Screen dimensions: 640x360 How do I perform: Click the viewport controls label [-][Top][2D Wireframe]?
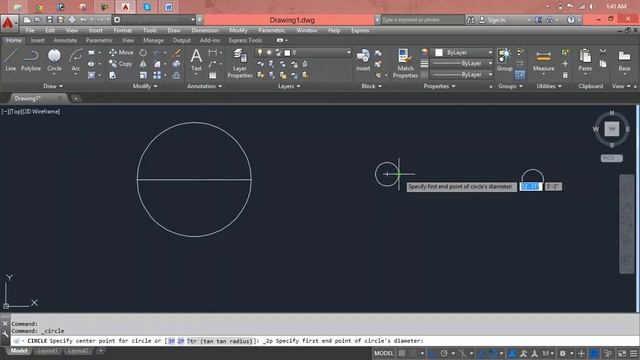(x=31, y=111)
